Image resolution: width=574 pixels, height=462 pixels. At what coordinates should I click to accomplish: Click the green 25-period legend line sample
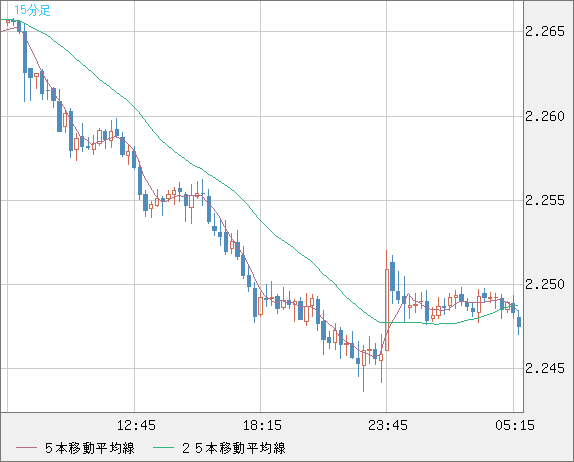pyautogui.click(x=163, y=448)
